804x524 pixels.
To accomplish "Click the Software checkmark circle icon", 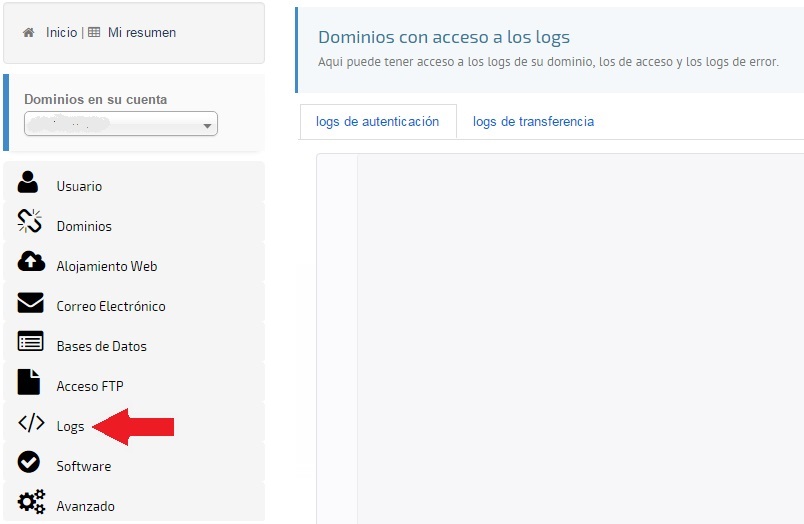I will (29, 462).
